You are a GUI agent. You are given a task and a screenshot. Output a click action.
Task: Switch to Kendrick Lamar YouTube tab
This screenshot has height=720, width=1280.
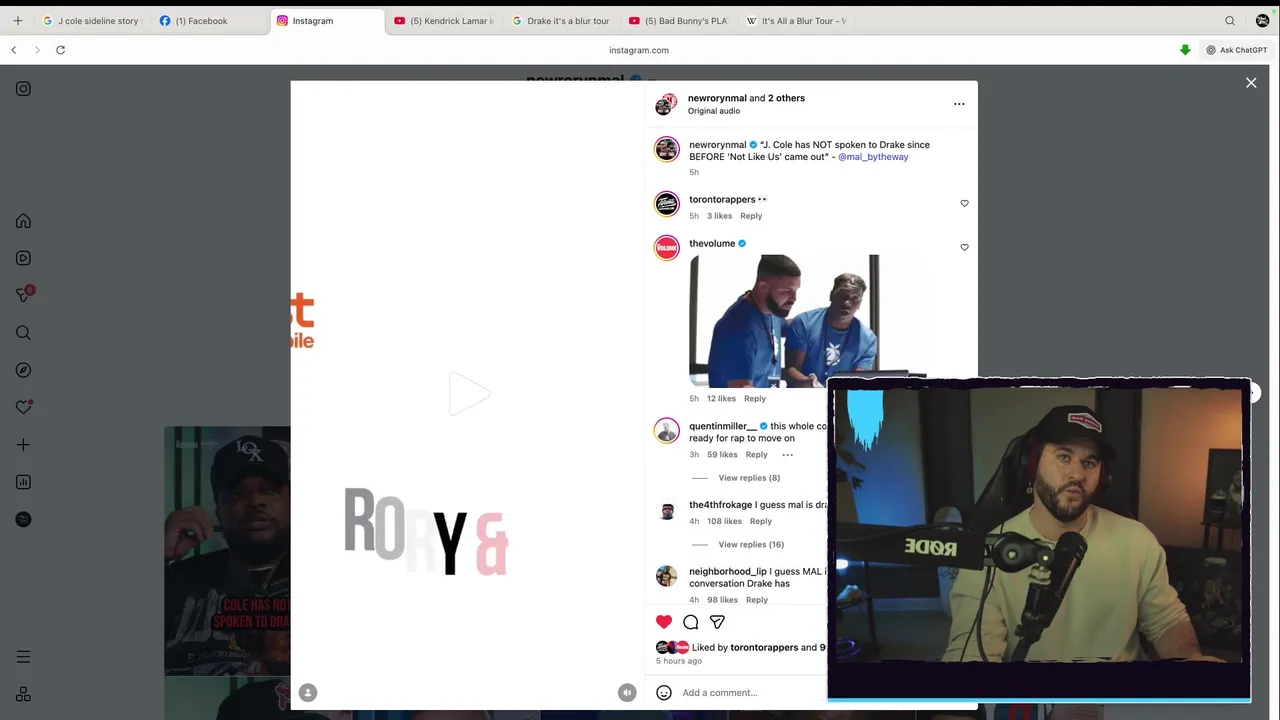444,21
